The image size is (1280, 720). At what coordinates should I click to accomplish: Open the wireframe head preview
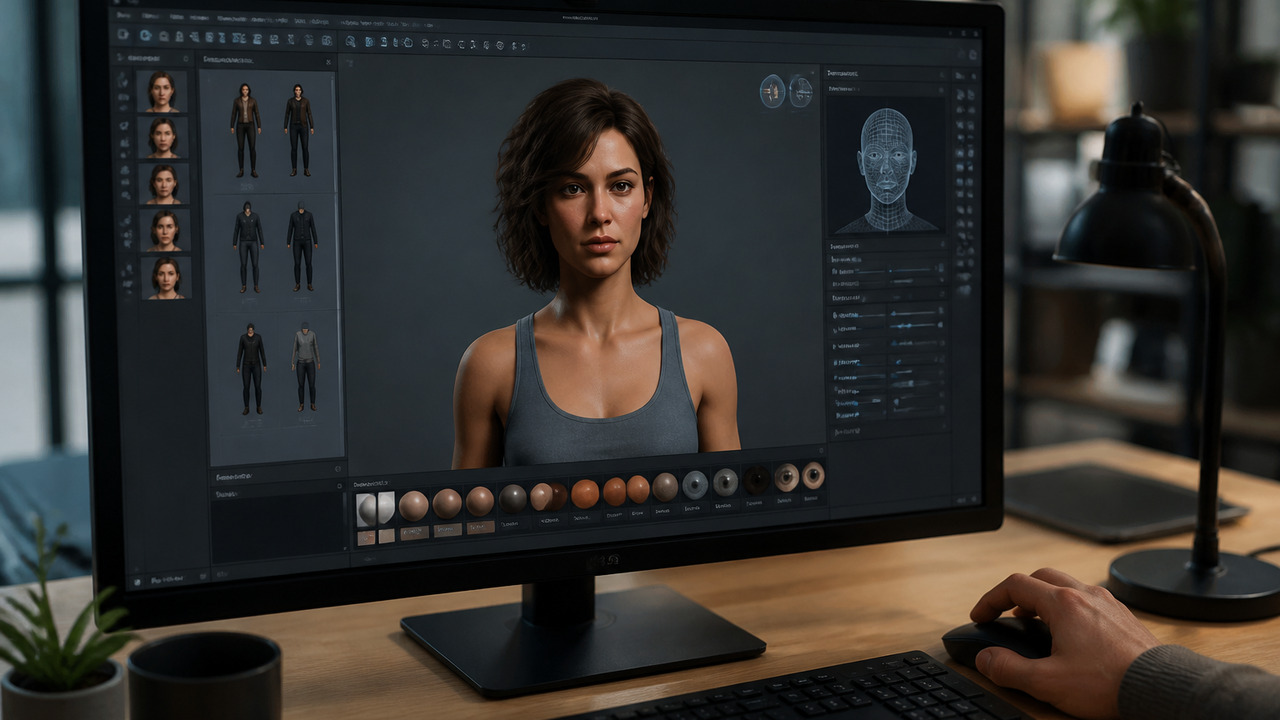[886, 165]
